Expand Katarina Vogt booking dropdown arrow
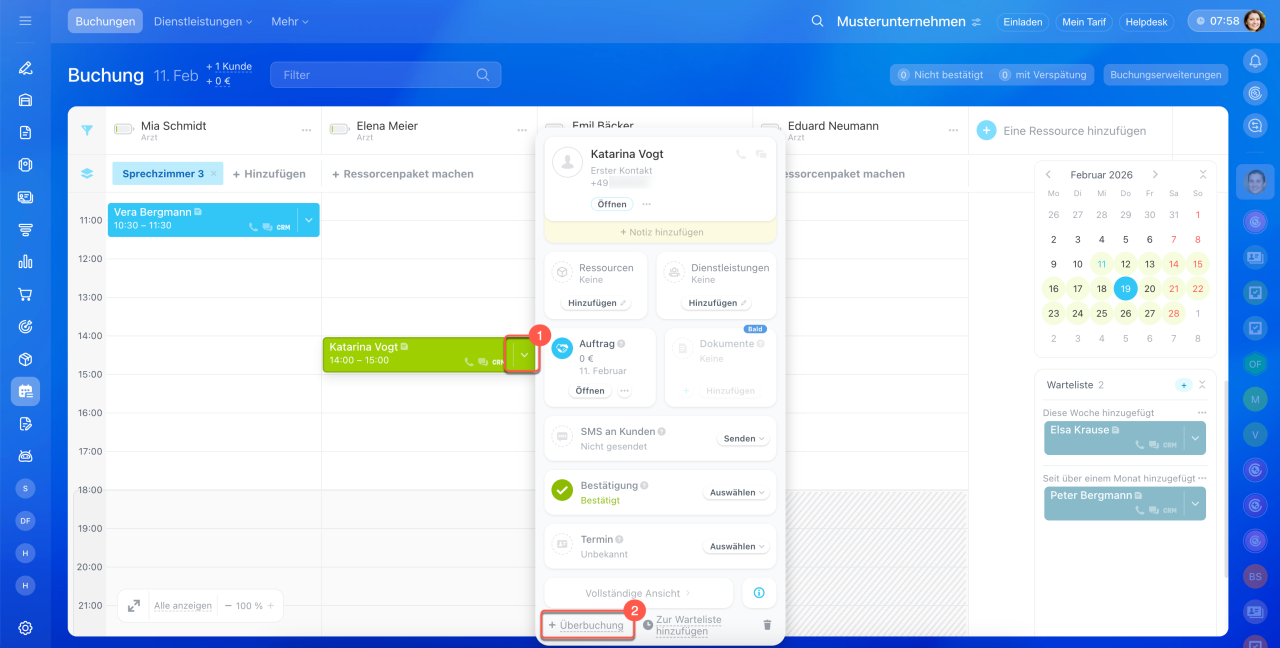The height and width of the screenshot is (648, 1280). [523, 354]
